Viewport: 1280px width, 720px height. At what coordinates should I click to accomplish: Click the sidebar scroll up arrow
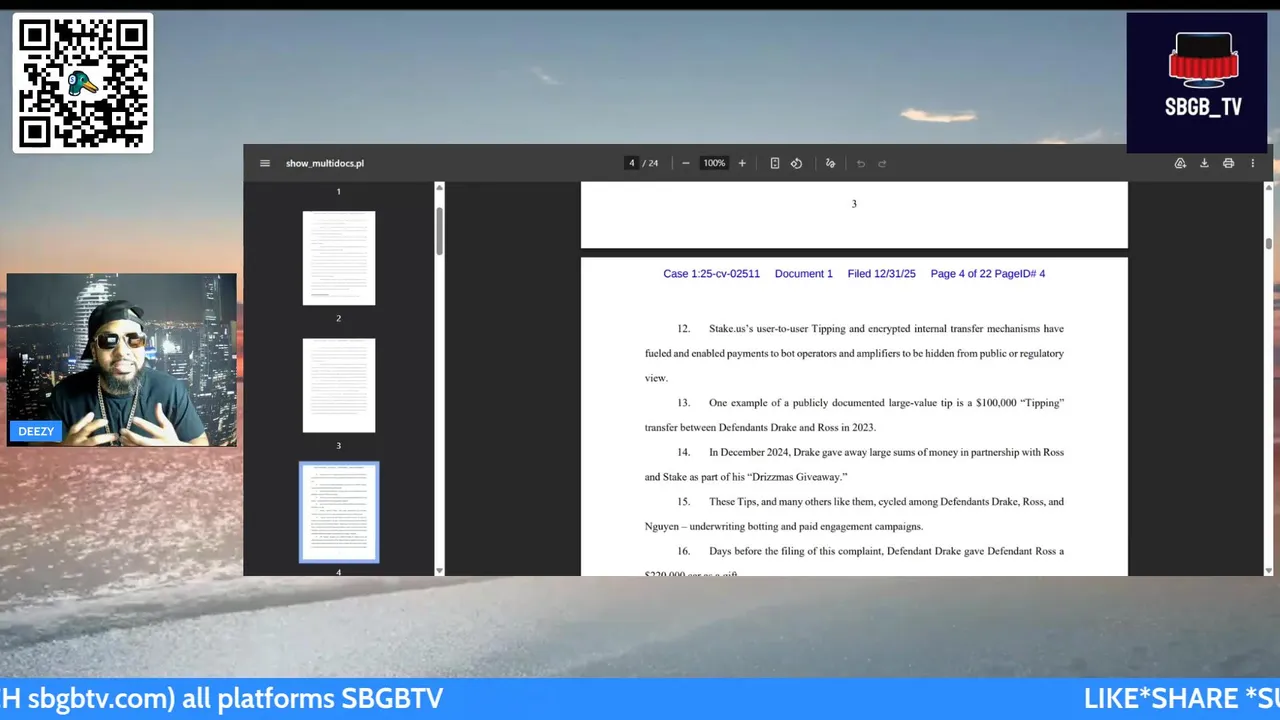[438, 187]
